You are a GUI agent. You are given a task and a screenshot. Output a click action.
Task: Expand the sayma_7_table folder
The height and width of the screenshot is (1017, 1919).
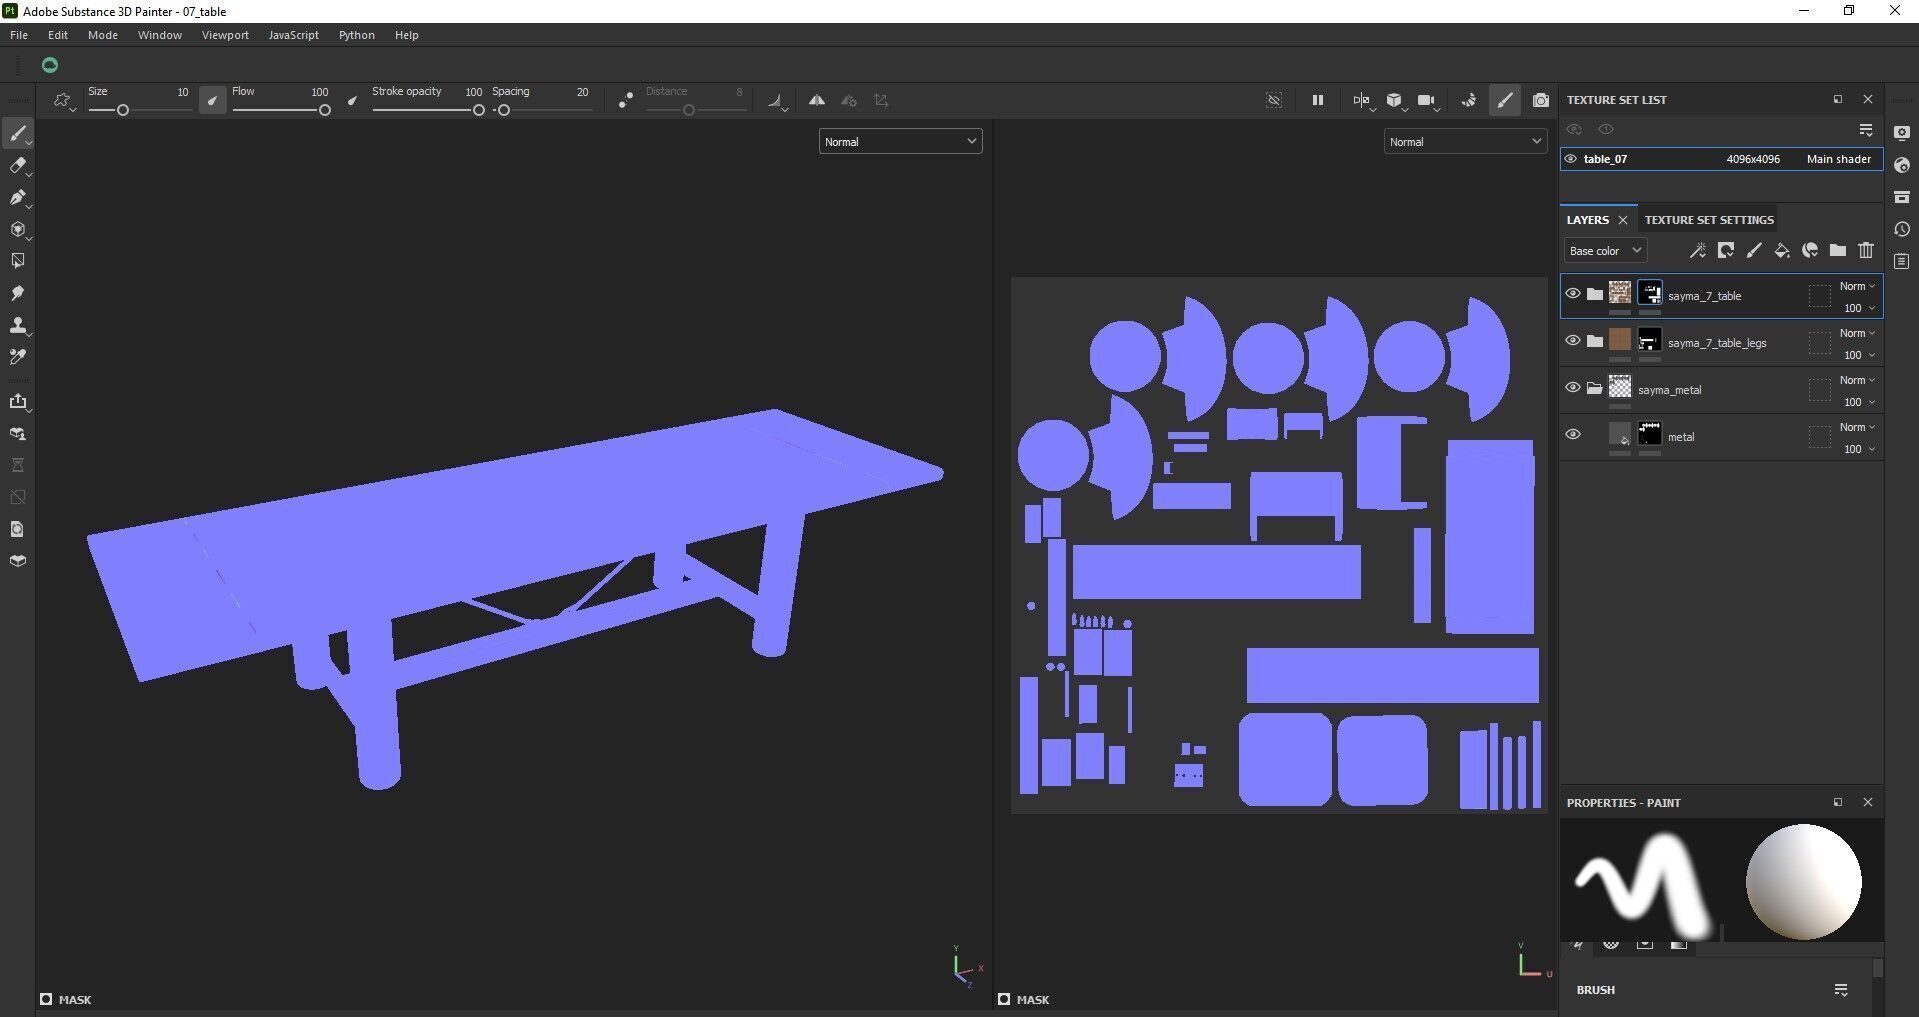1595,294
